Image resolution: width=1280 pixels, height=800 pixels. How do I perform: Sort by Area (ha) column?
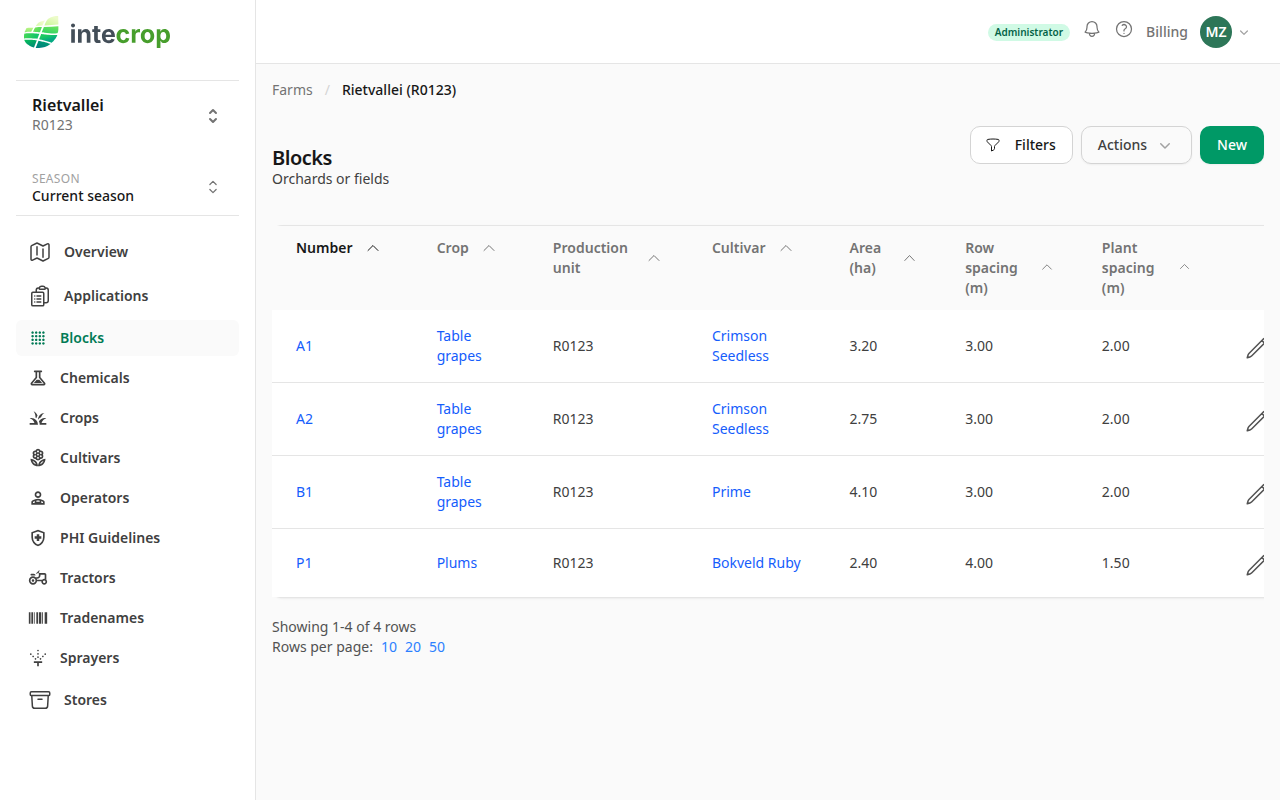click(882, 258)
